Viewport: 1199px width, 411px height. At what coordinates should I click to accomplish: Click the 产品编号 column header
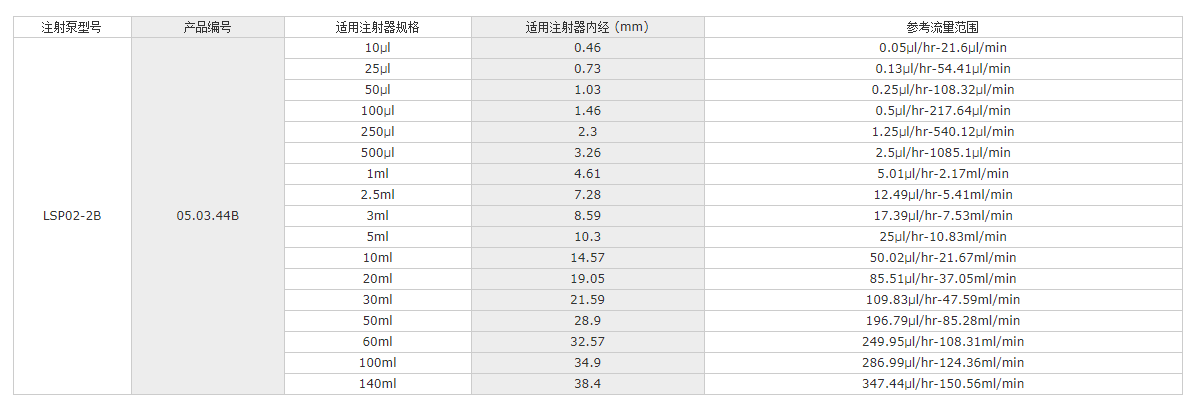(208, 27)
